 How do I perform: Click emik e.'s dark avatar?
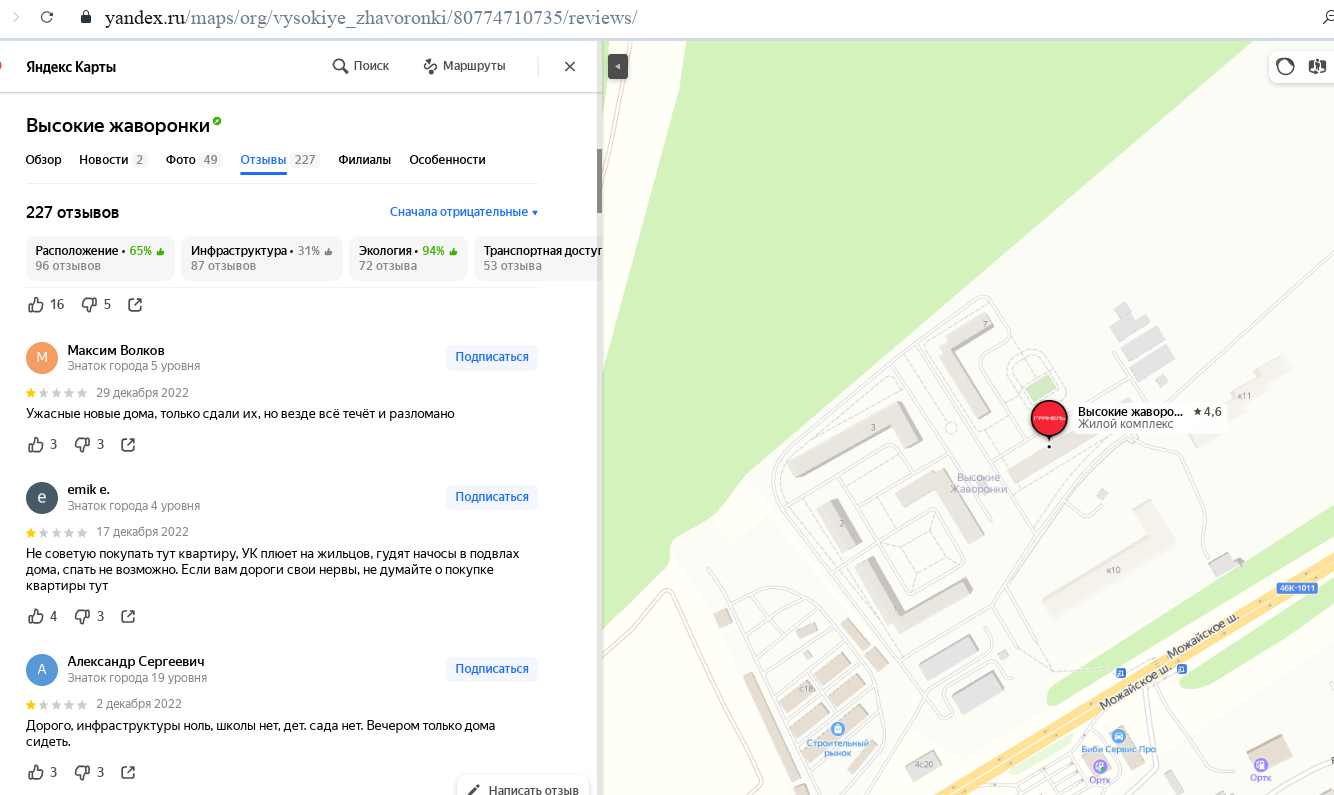point(42,497)
